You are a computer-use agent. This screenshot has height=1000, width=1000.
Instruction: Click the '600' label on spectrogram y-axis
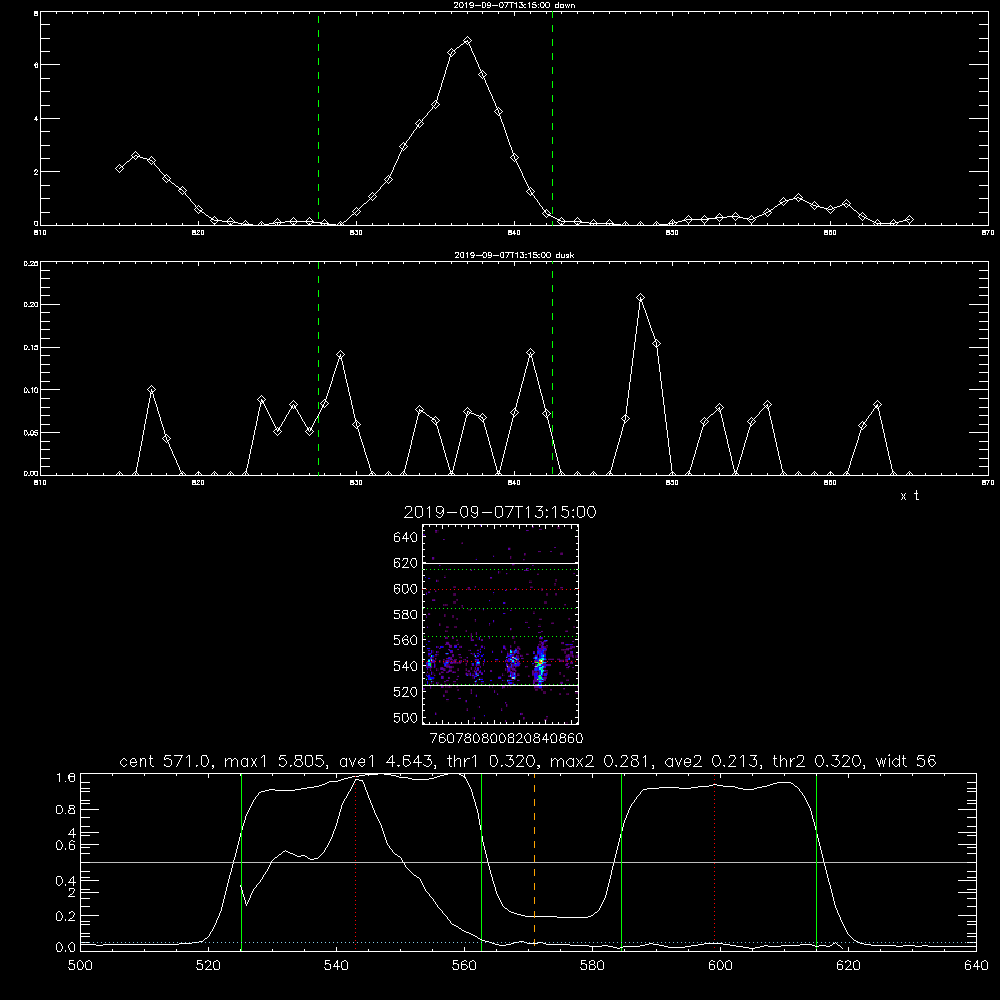tap(406, 589)
